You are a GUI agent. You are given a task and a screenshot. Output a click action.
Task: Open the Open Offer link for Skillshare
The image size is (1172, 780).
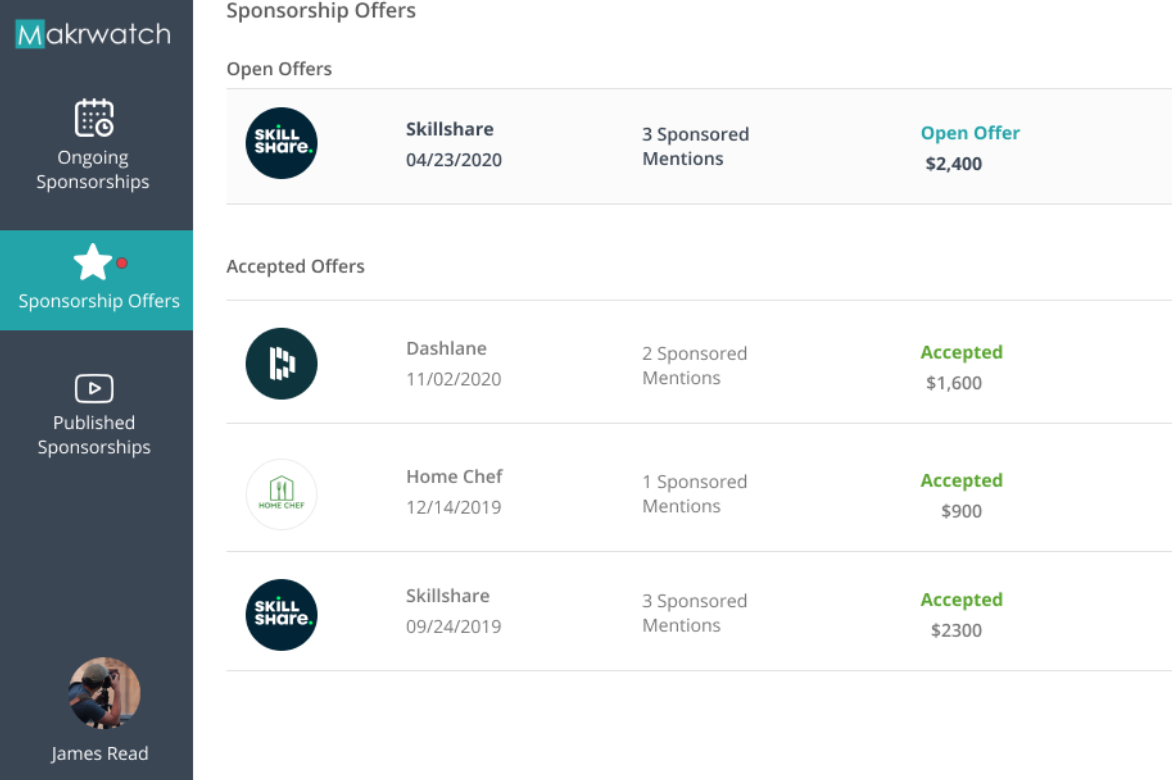pyautogui.click(x=969, y=132)
